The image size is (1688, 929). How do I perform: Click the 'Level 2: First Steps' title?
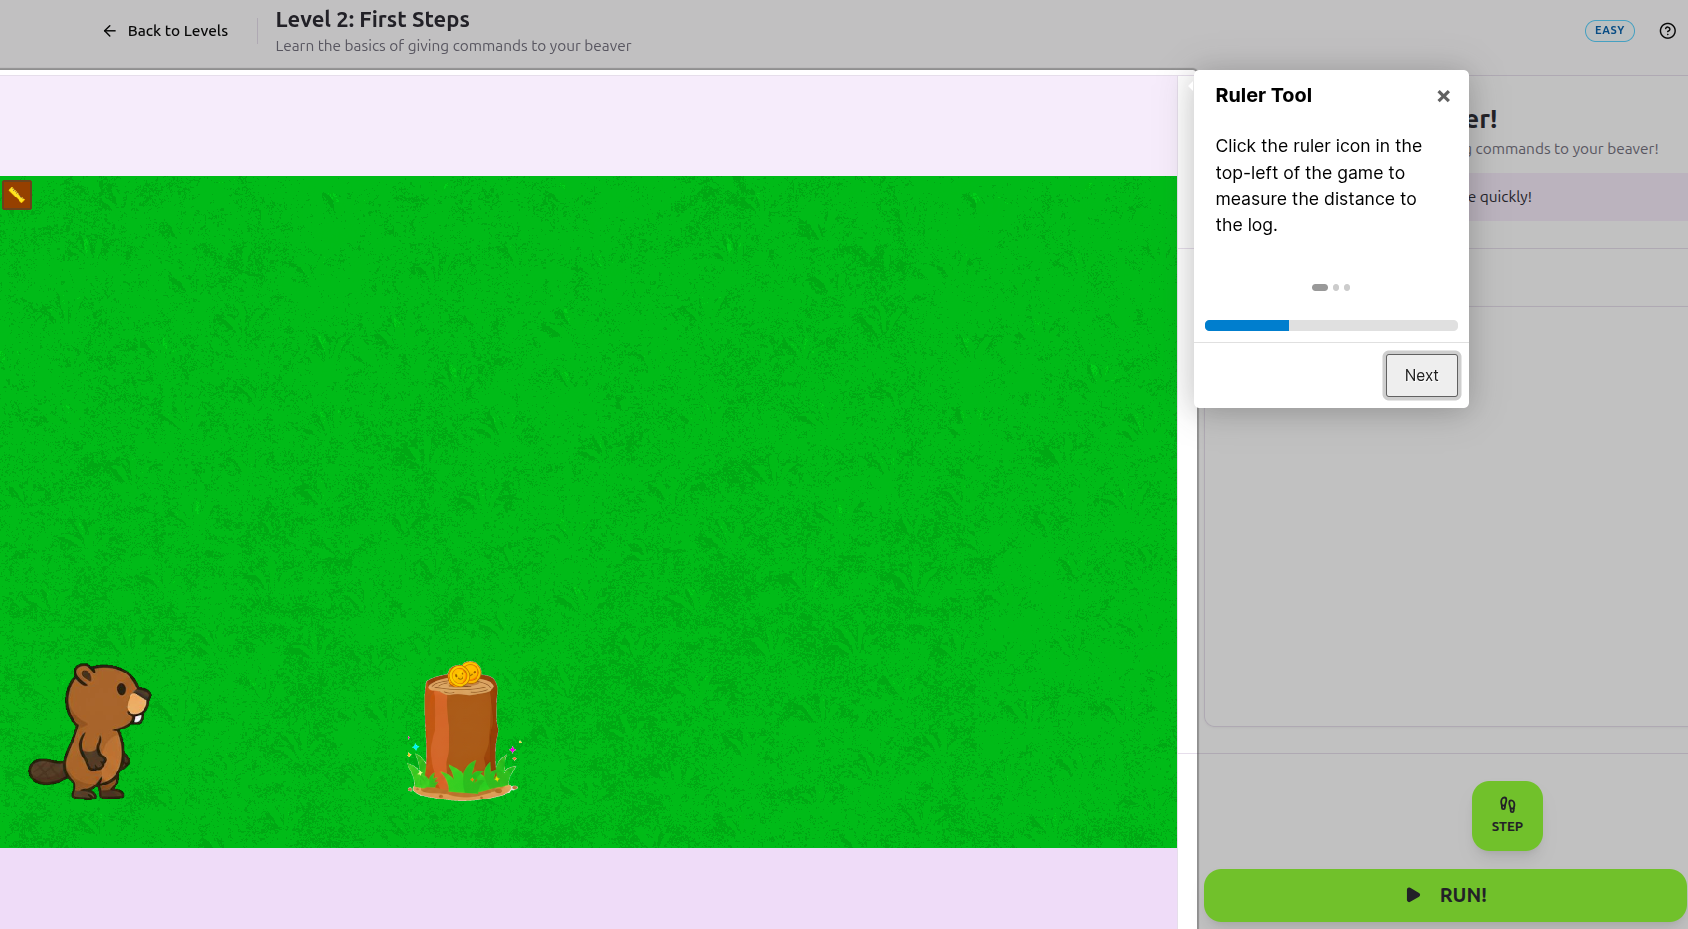coord(372,20)
